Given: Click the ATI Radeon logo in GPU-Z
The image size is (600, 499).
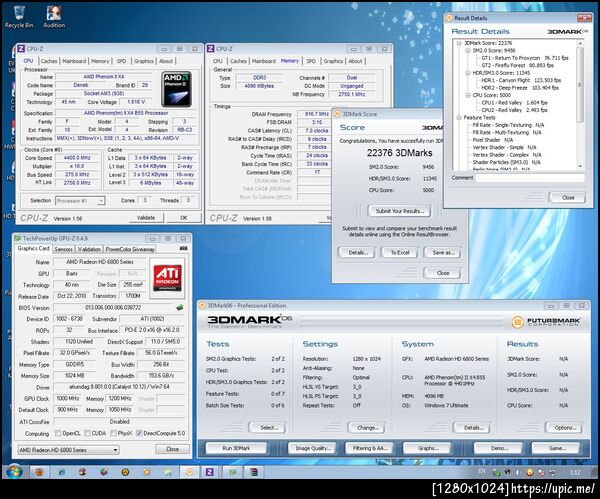Looking at the screenshot, I should point(168,278).
